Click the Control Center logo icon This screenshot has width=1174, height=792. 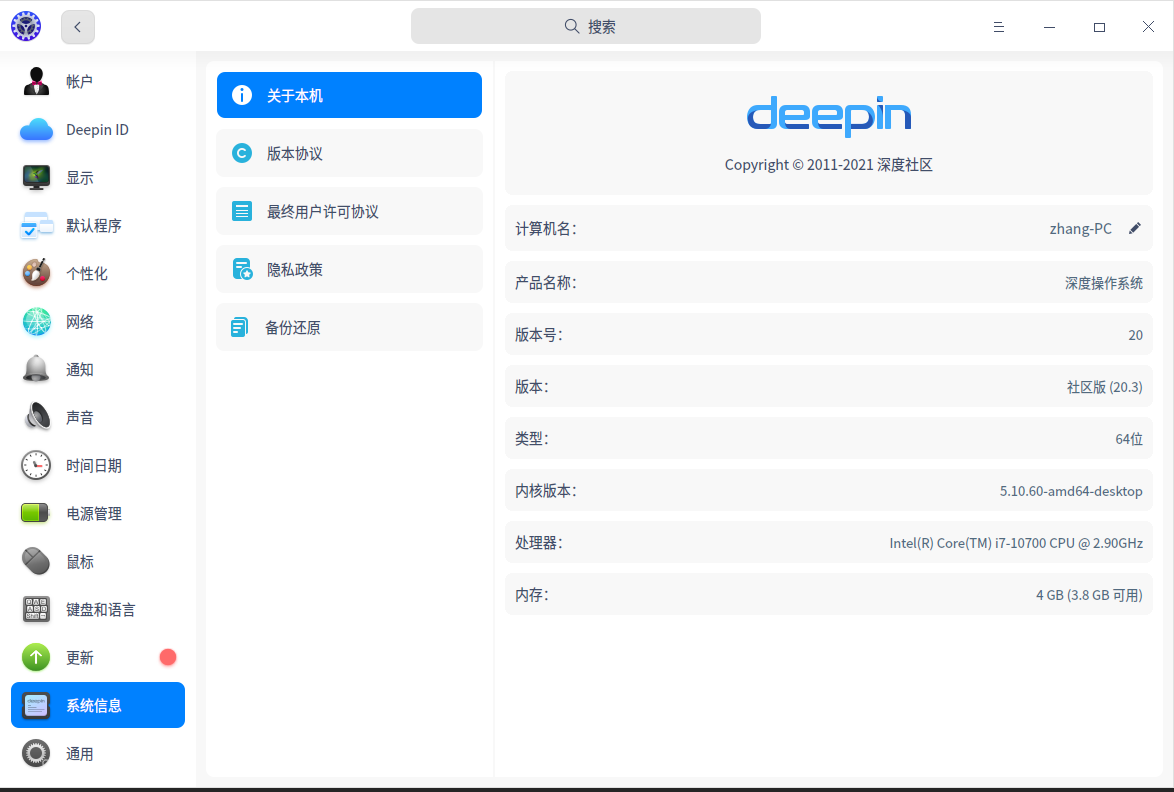tap(26, 26)
